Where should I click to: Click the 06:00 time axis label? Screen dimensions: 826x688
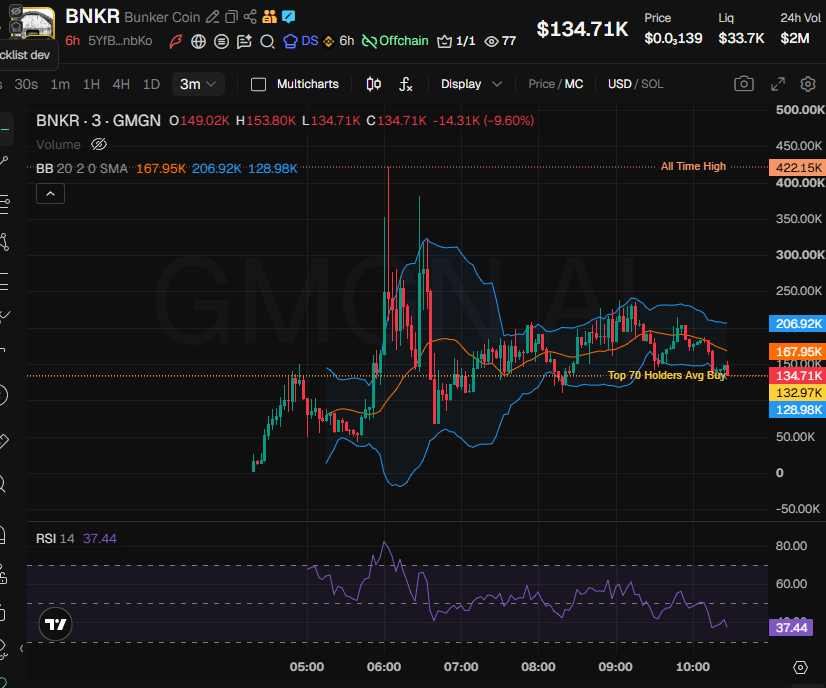coord(384,667)
